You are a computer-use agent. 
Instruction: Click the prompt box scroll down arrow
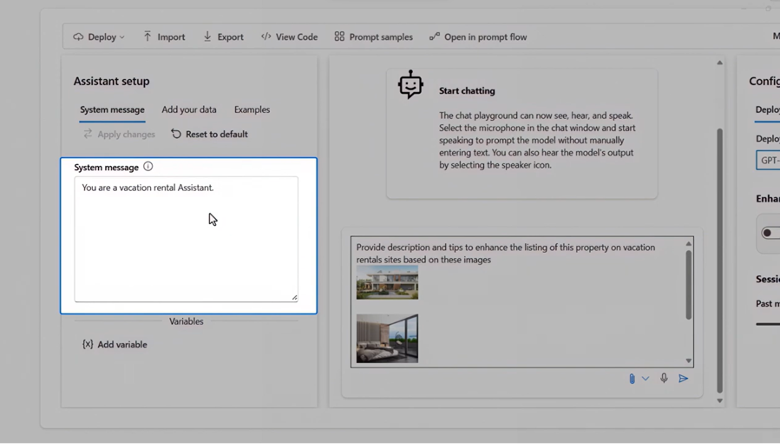[x=688, y=361]
